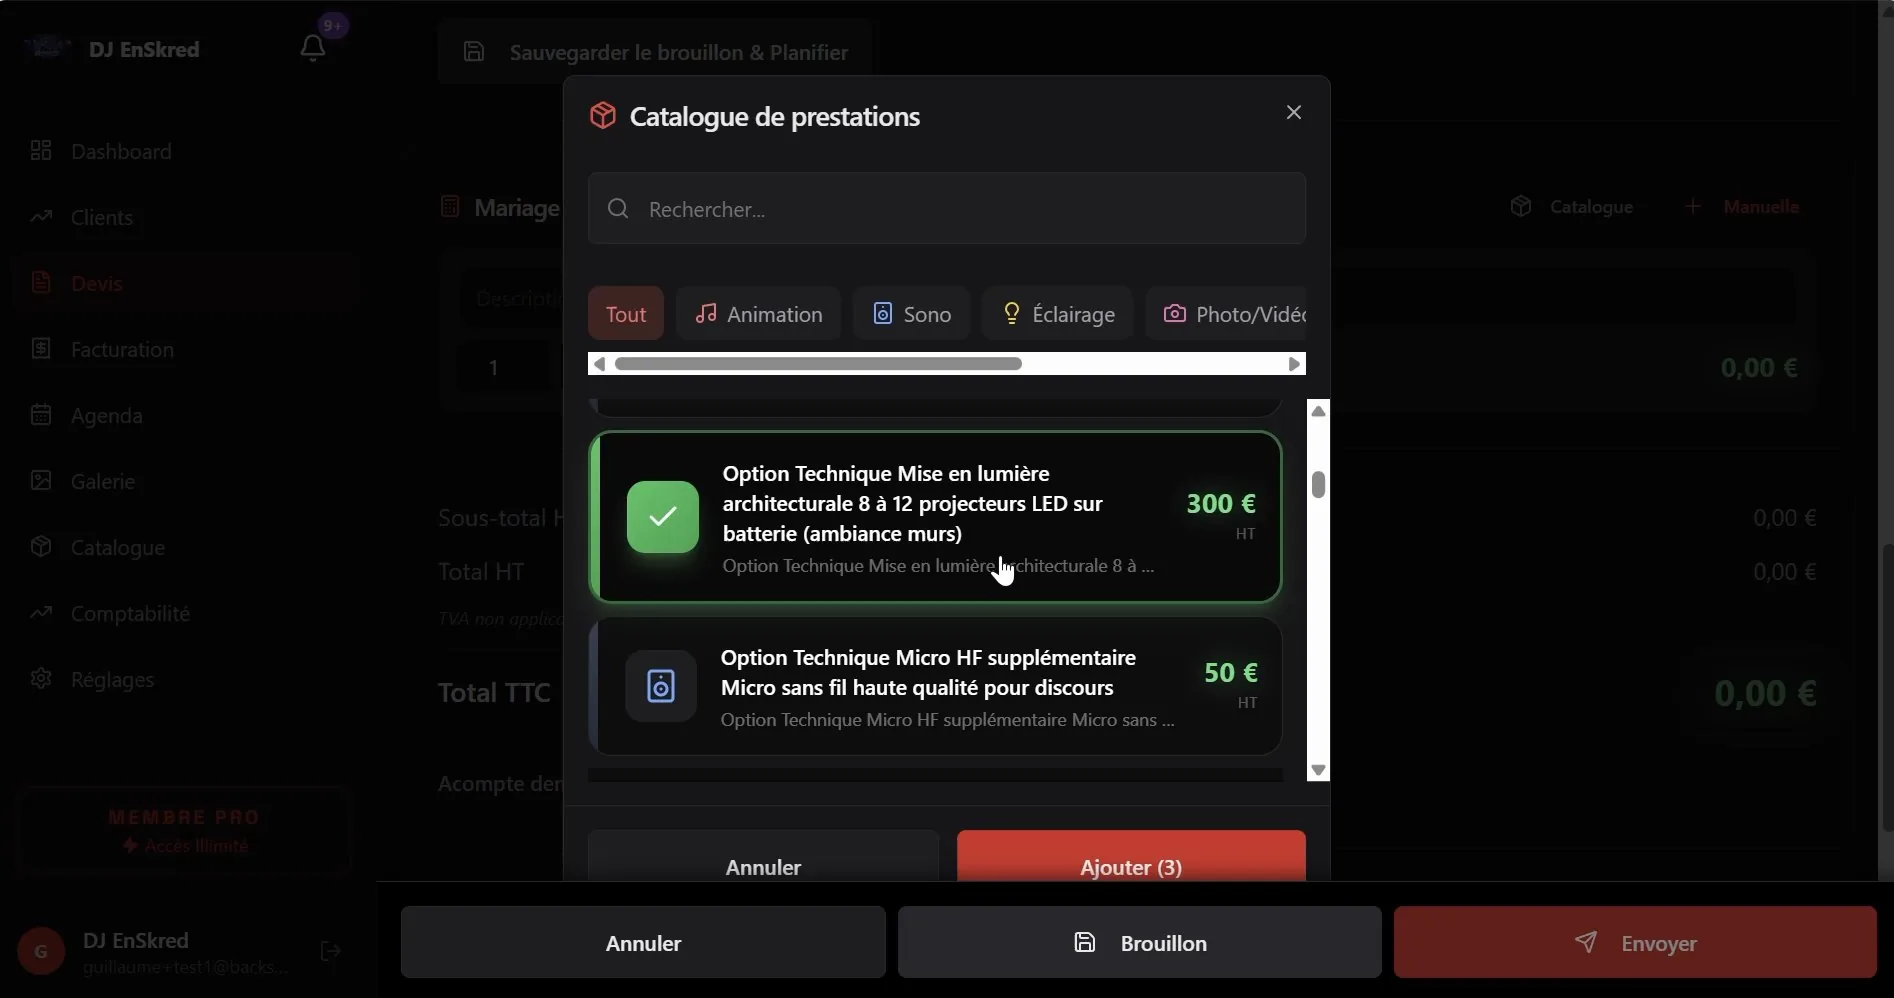Image resolution: width=1894 pixels, height=998 pixels.
Task: Click Sauvegarder le brouillon & Planifier
Action: click(655, 52)
